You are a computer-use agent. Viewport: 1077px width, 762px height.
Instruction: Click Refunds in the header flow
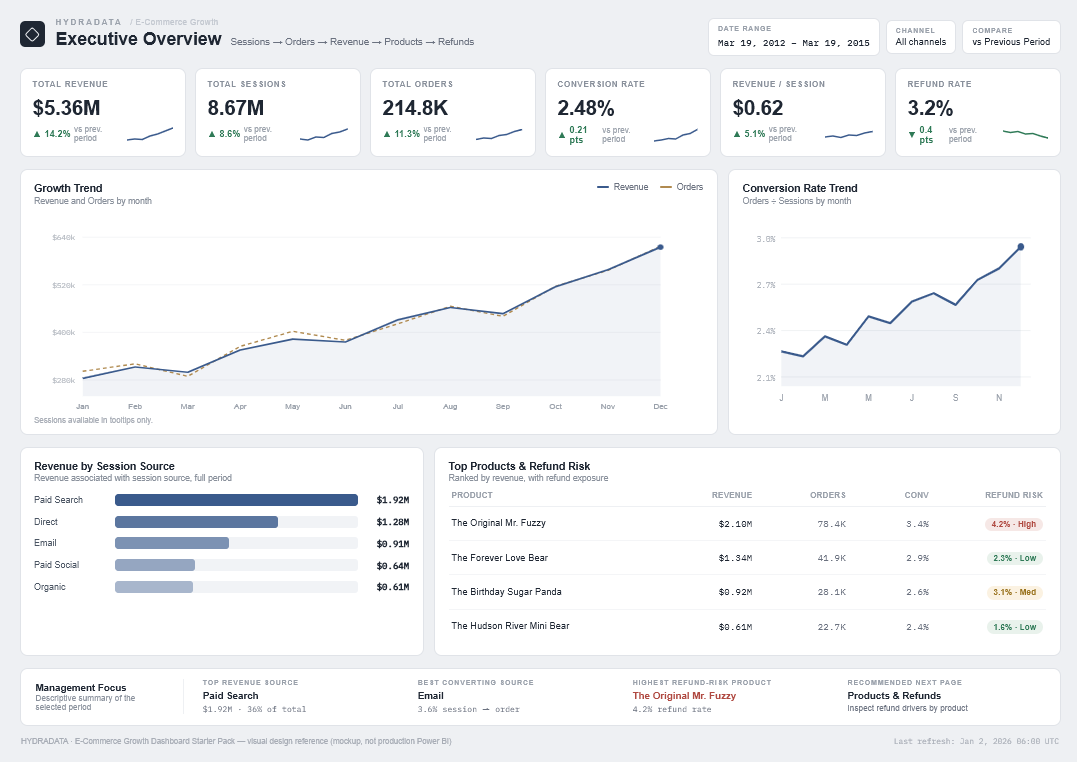tap(455, 42)
